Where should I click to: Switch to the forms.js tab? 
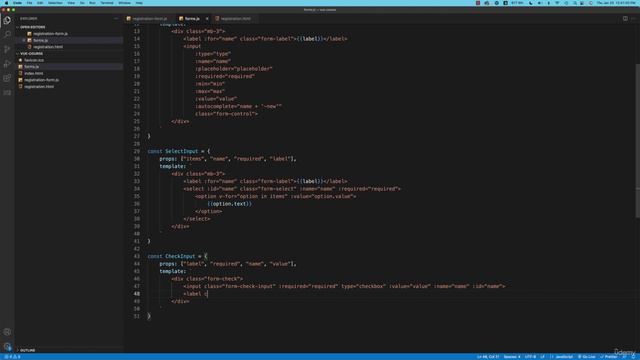pyautogui.click(x=192, y=18)
